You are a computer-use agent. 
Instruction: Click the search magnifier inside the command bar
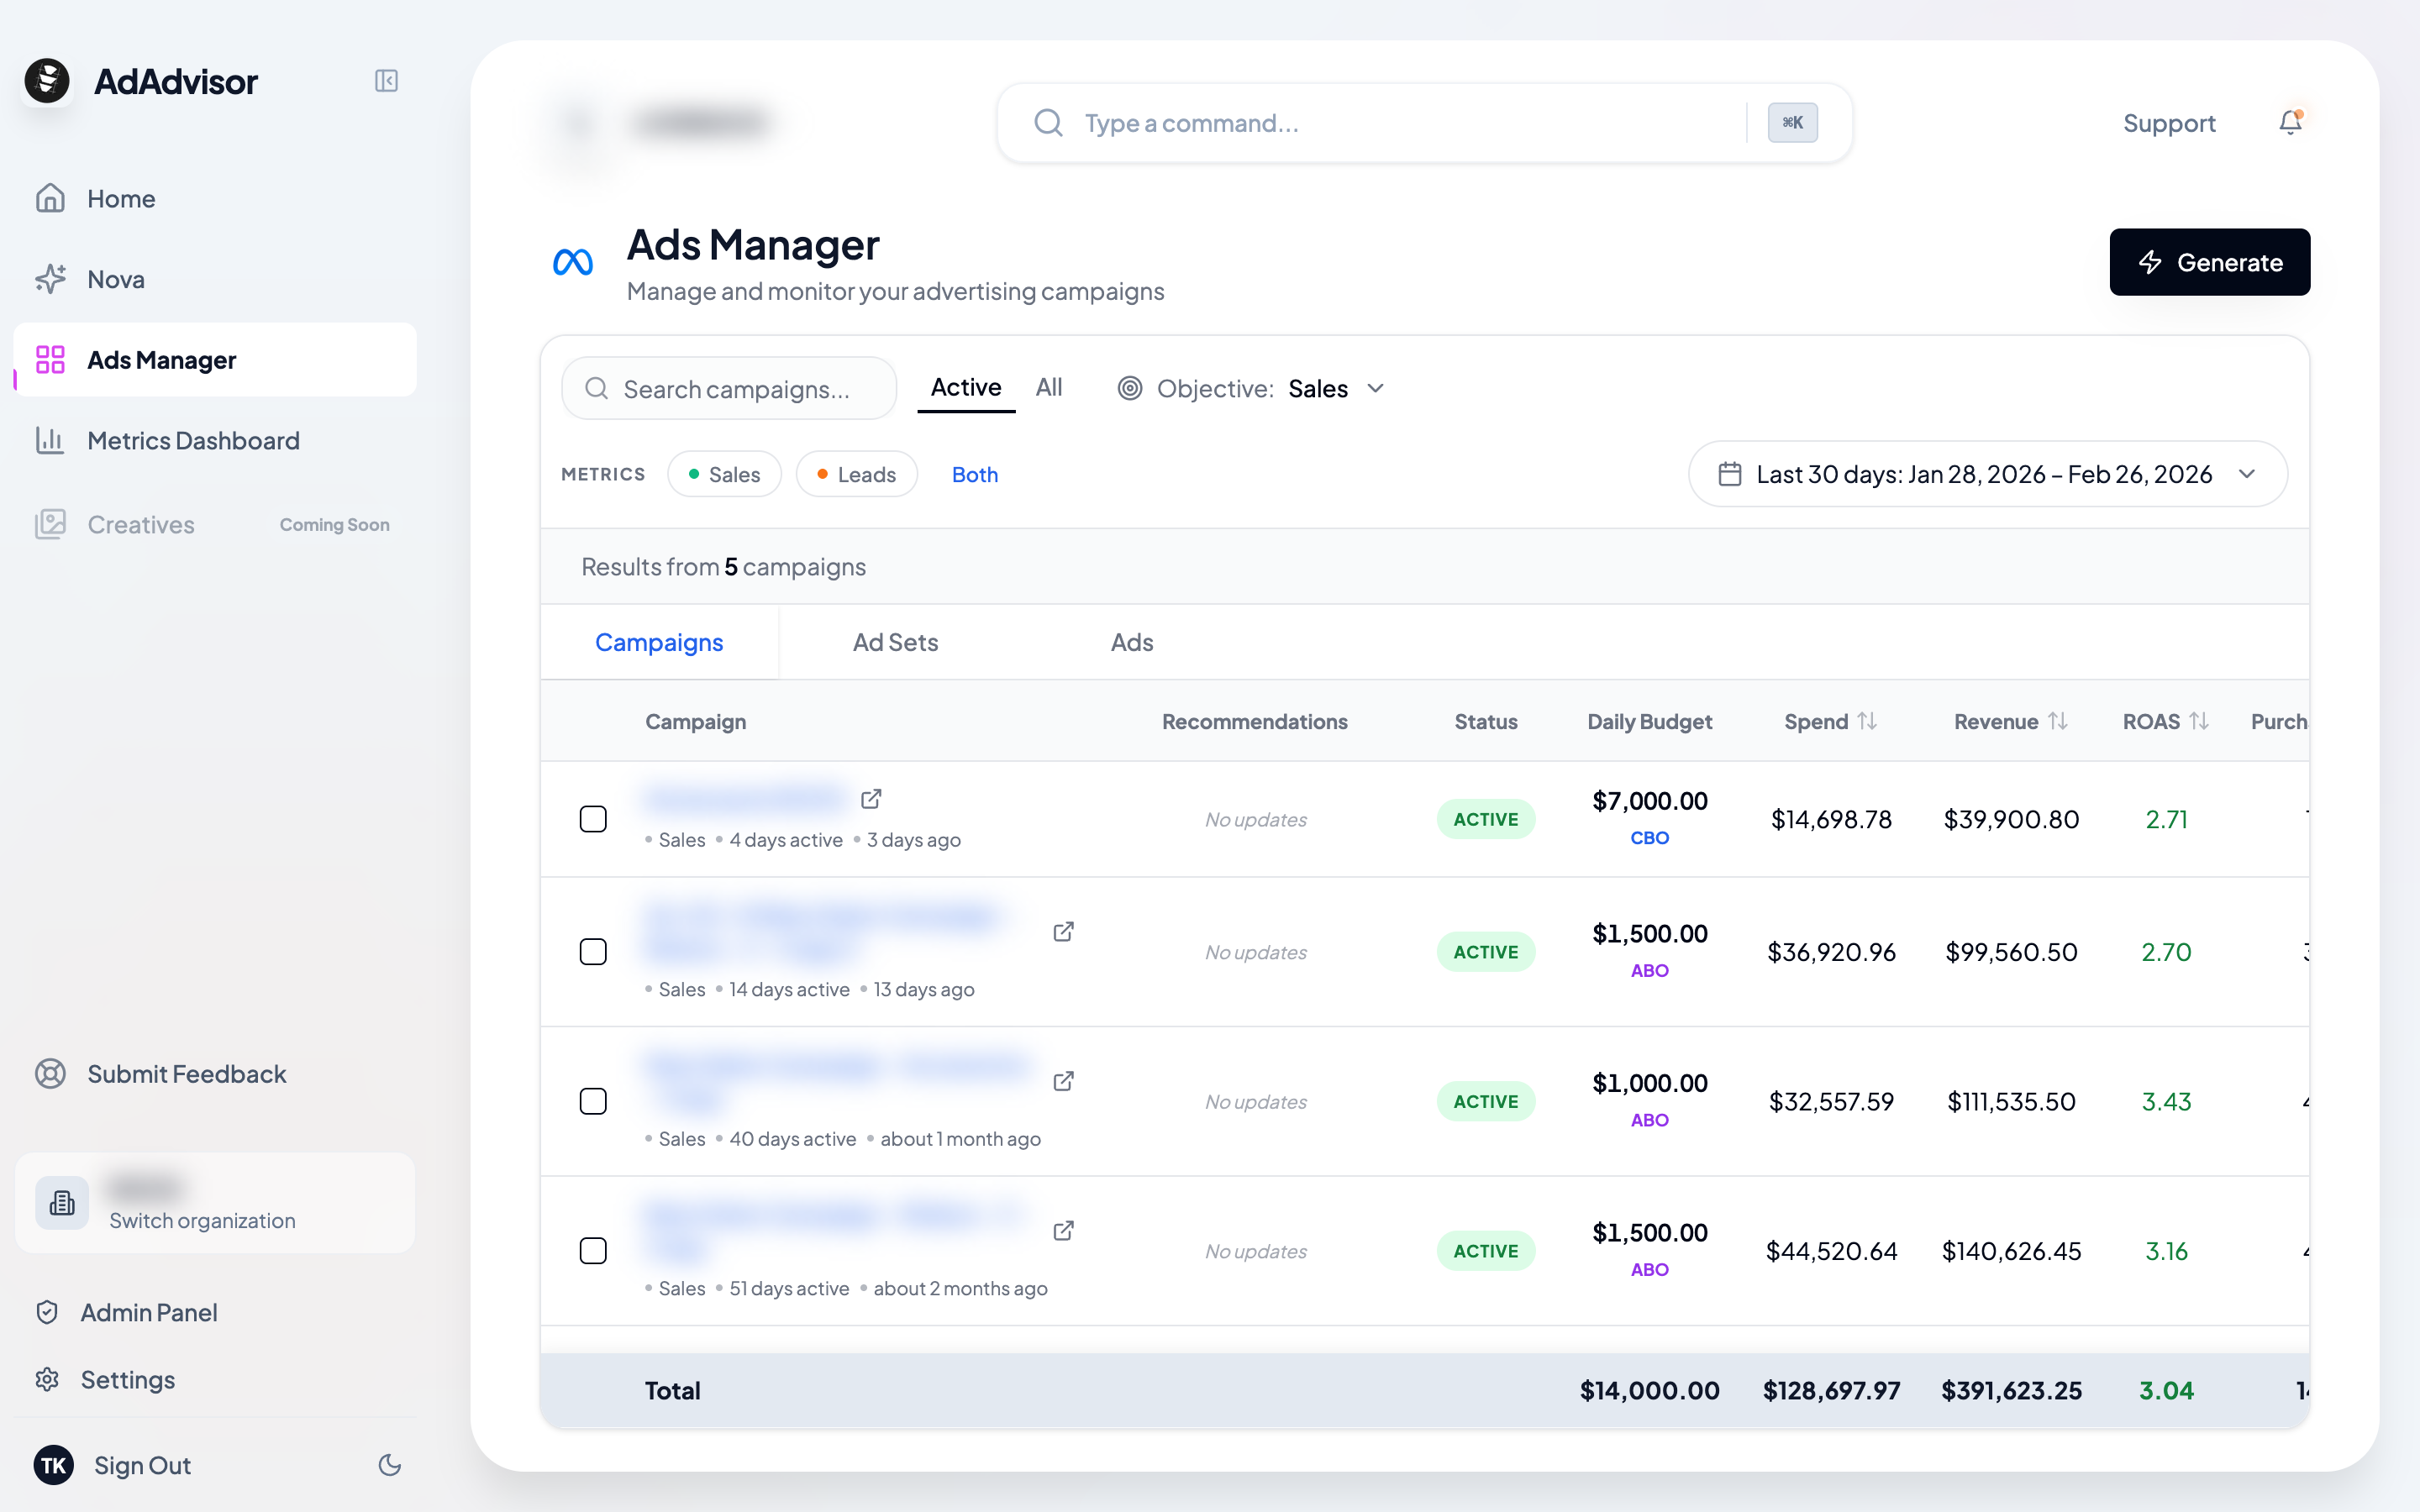click(1047, 122)
